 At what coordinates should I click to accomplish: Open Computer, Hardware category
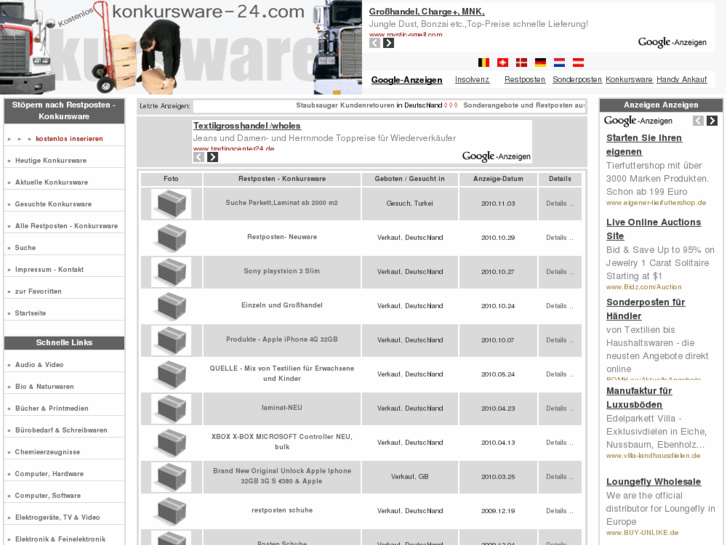pos(49,474)
